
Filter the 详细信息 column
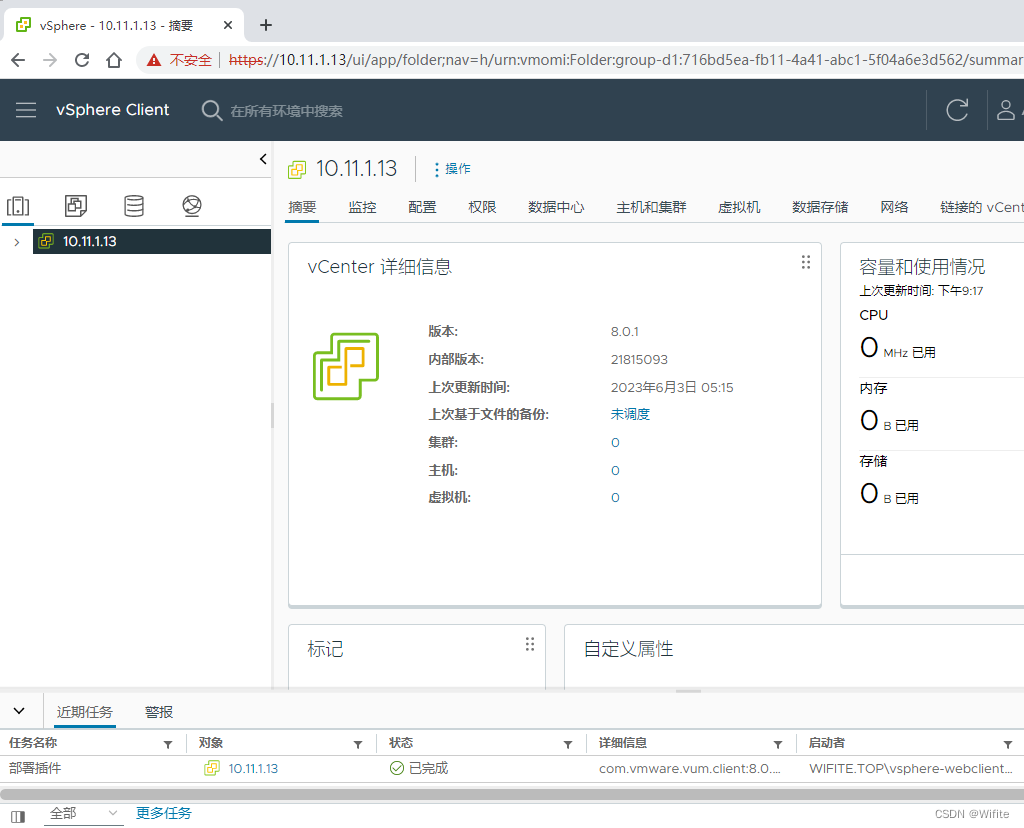point(778,744)
